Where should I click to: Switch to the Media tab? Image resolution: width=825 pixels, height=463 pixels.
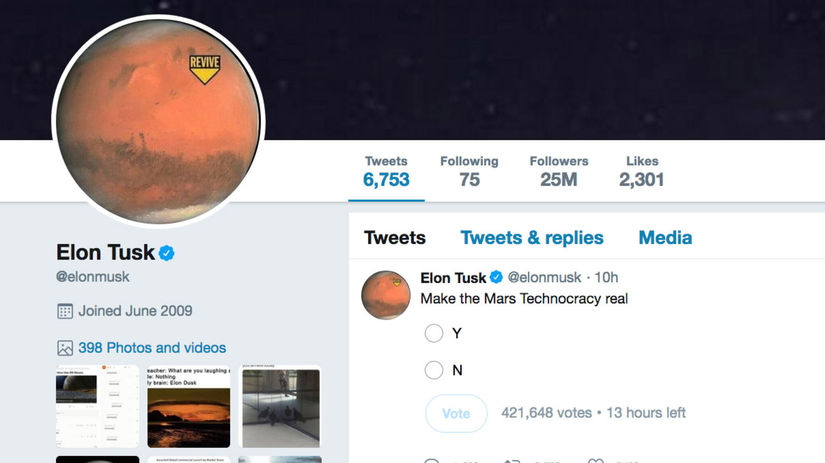(x=665, y=238)
